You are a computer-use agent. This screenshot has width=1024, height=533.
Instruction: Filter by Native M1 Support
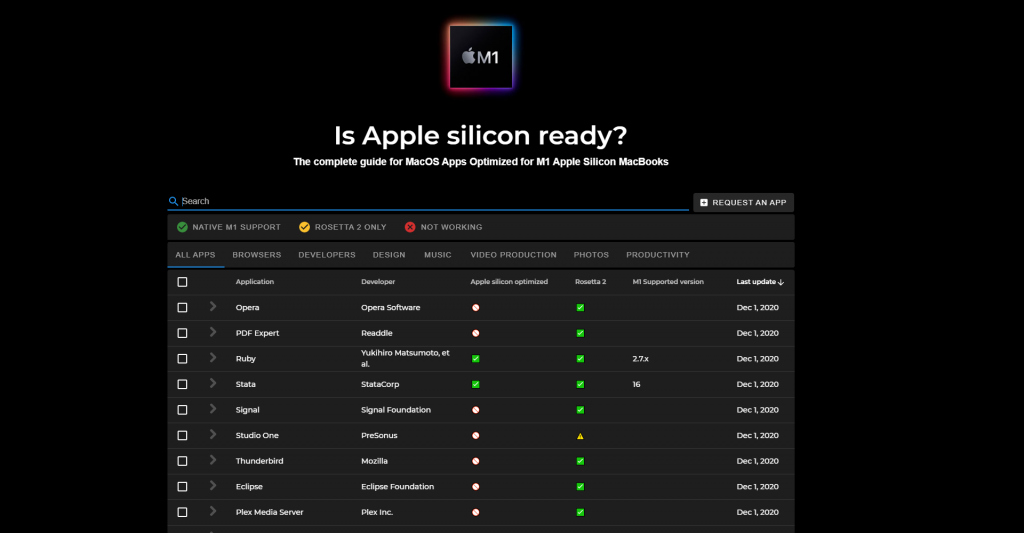pos(229,227)
